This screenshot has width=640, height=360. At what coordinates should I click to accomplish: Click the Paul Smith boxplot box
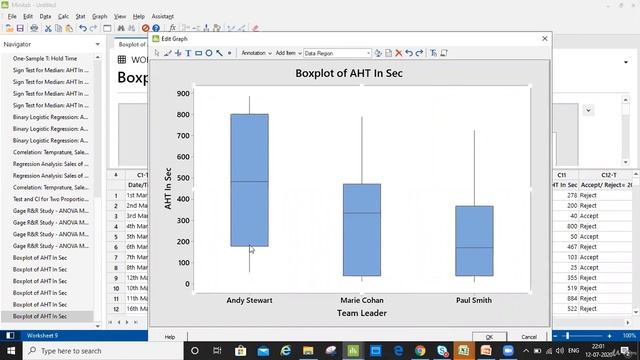(474, 241)
